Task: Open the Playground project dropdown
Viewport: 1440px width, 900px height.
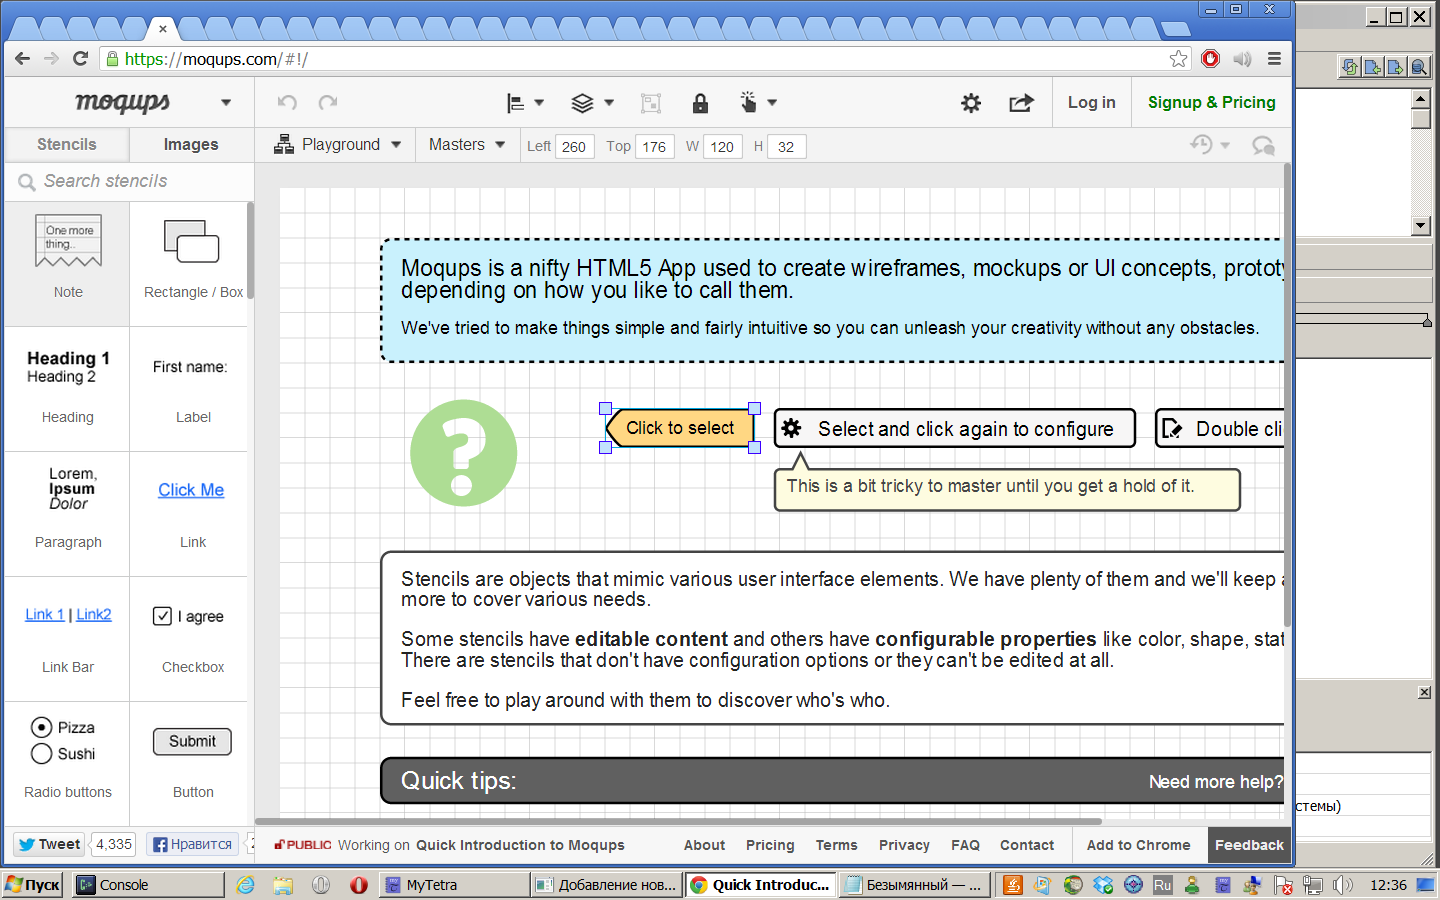Action: (x=337, y=145)
